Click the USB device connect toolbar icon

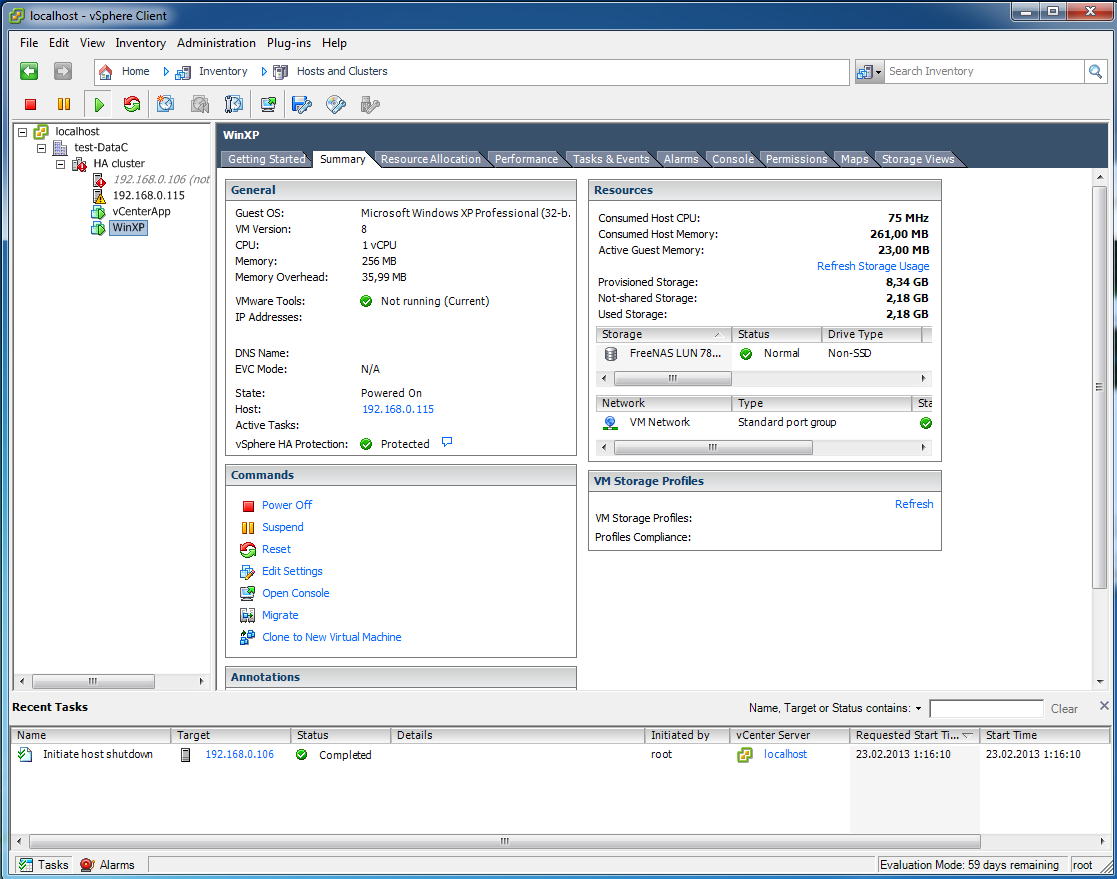point(370,105)
